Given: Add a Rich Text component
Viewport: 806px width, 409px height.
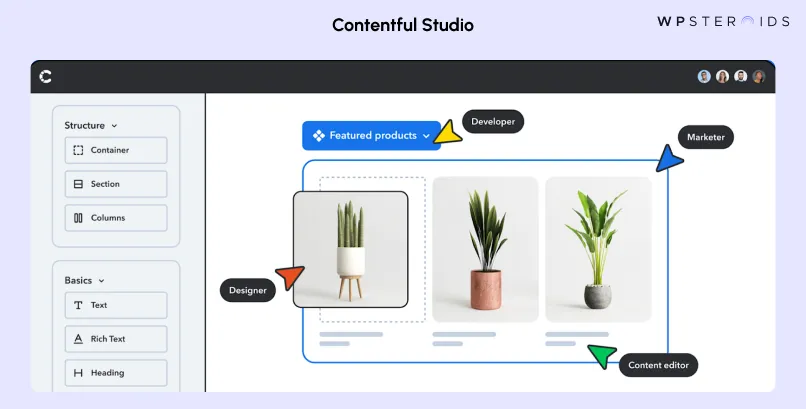Looking at the screenshot, I should (116, 339).
